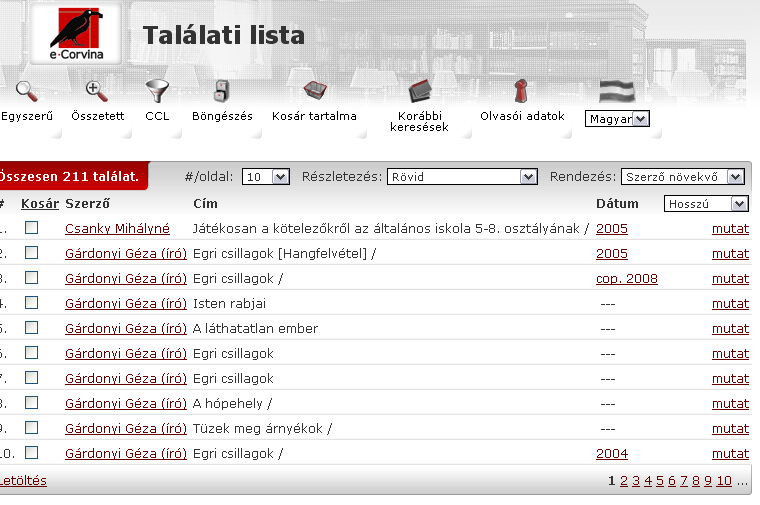This screenshot has width=760, height=505.
Task: Click mutat for Tüzek meg árnyékok row
Action: click(x=730, y=428)
